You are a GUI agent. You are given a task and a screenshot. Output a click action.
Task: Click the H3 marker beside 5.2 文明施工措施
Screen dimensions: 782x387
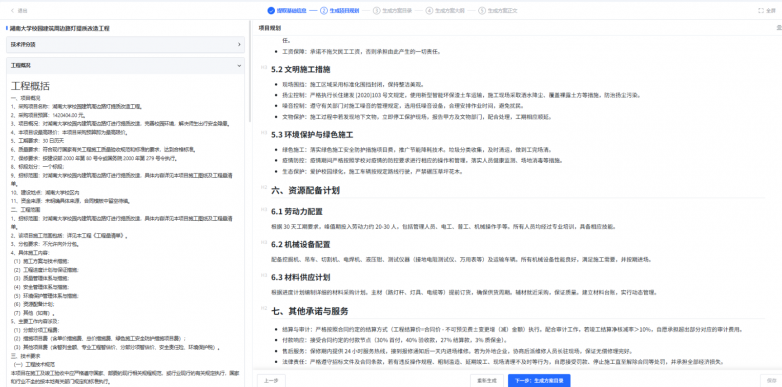point(263,67)
